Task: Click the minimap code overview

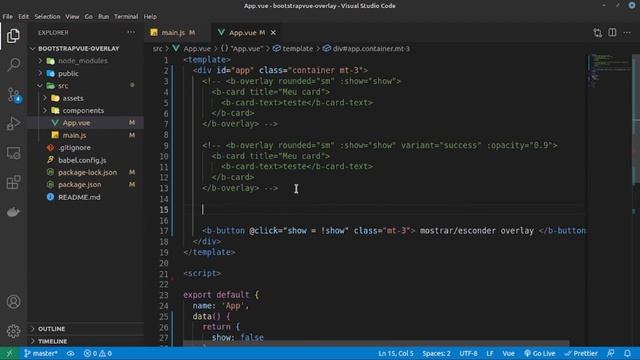Action: tap(609, 71)
